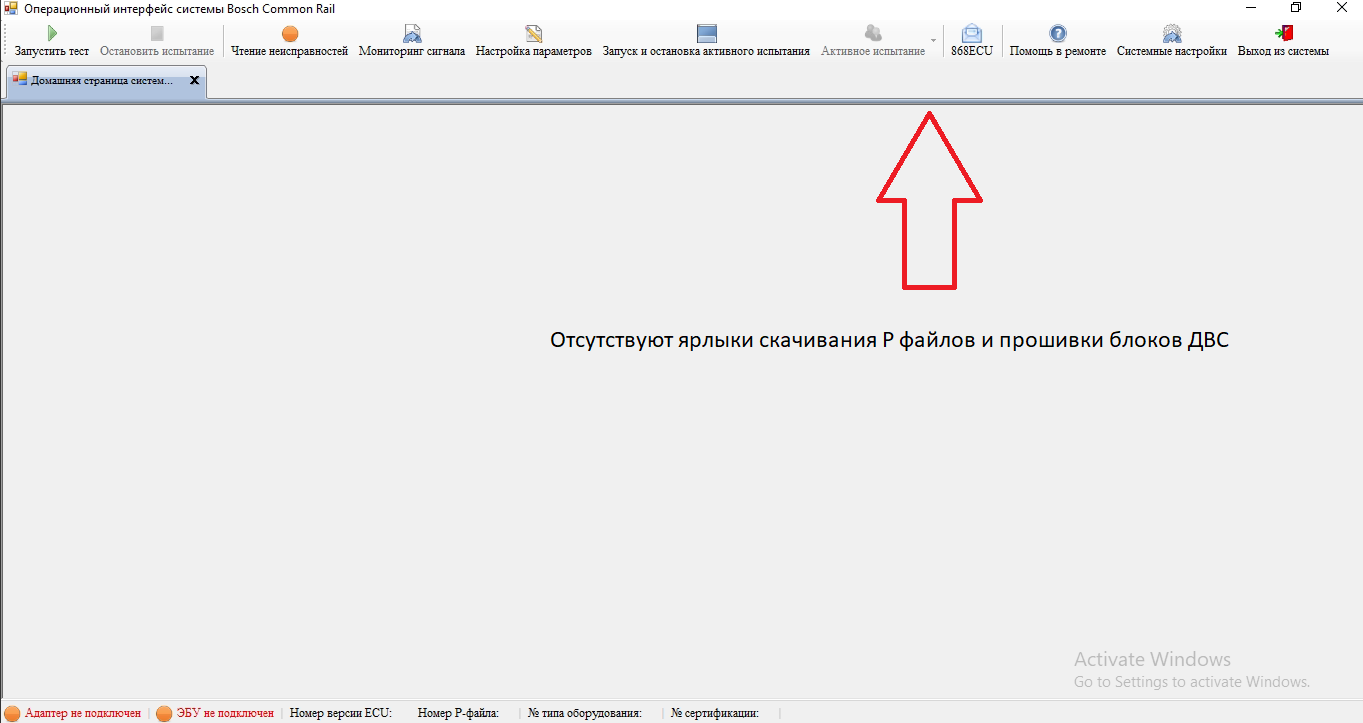Viewport: 1363px width, 723px height.
Task: Open Чтение неисправностей fault reading
Action: click(290, 41)
